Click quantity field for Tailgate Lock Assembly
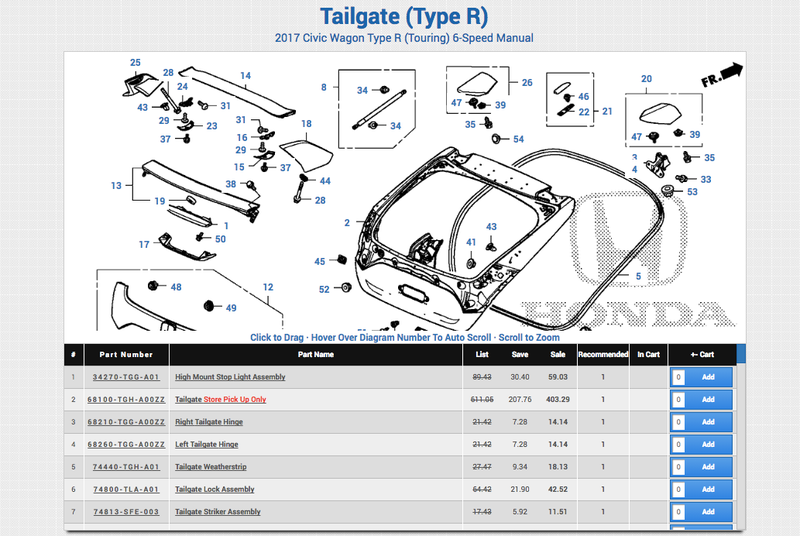800x536 pixels. tap(678, 490)
